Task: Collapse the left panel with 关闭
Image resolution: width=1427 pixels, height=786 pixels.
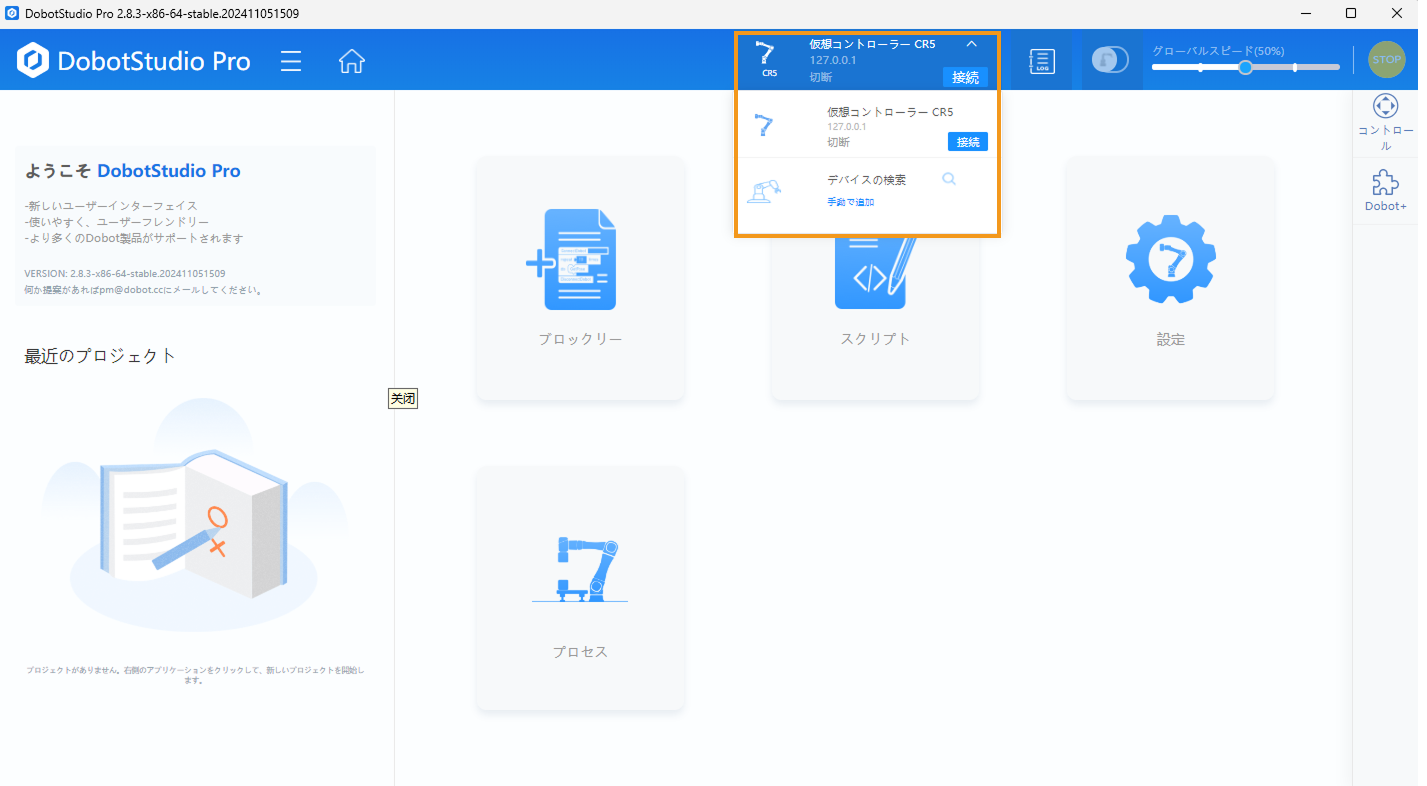Action: [x=403, y=398]
